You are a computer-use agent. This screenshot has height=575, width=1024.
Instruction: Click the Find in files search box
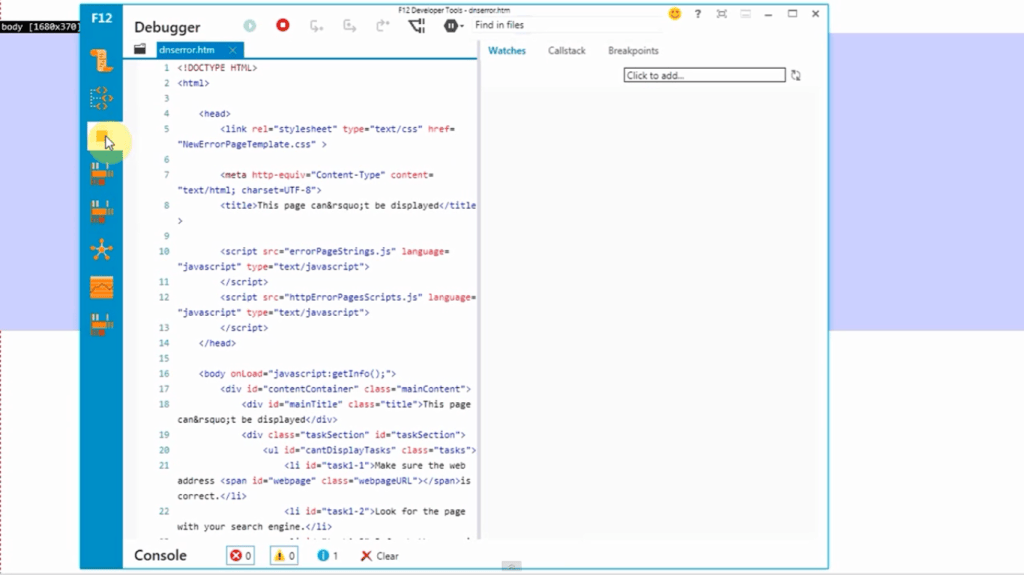pyautogui.click(x=567, y=25)
